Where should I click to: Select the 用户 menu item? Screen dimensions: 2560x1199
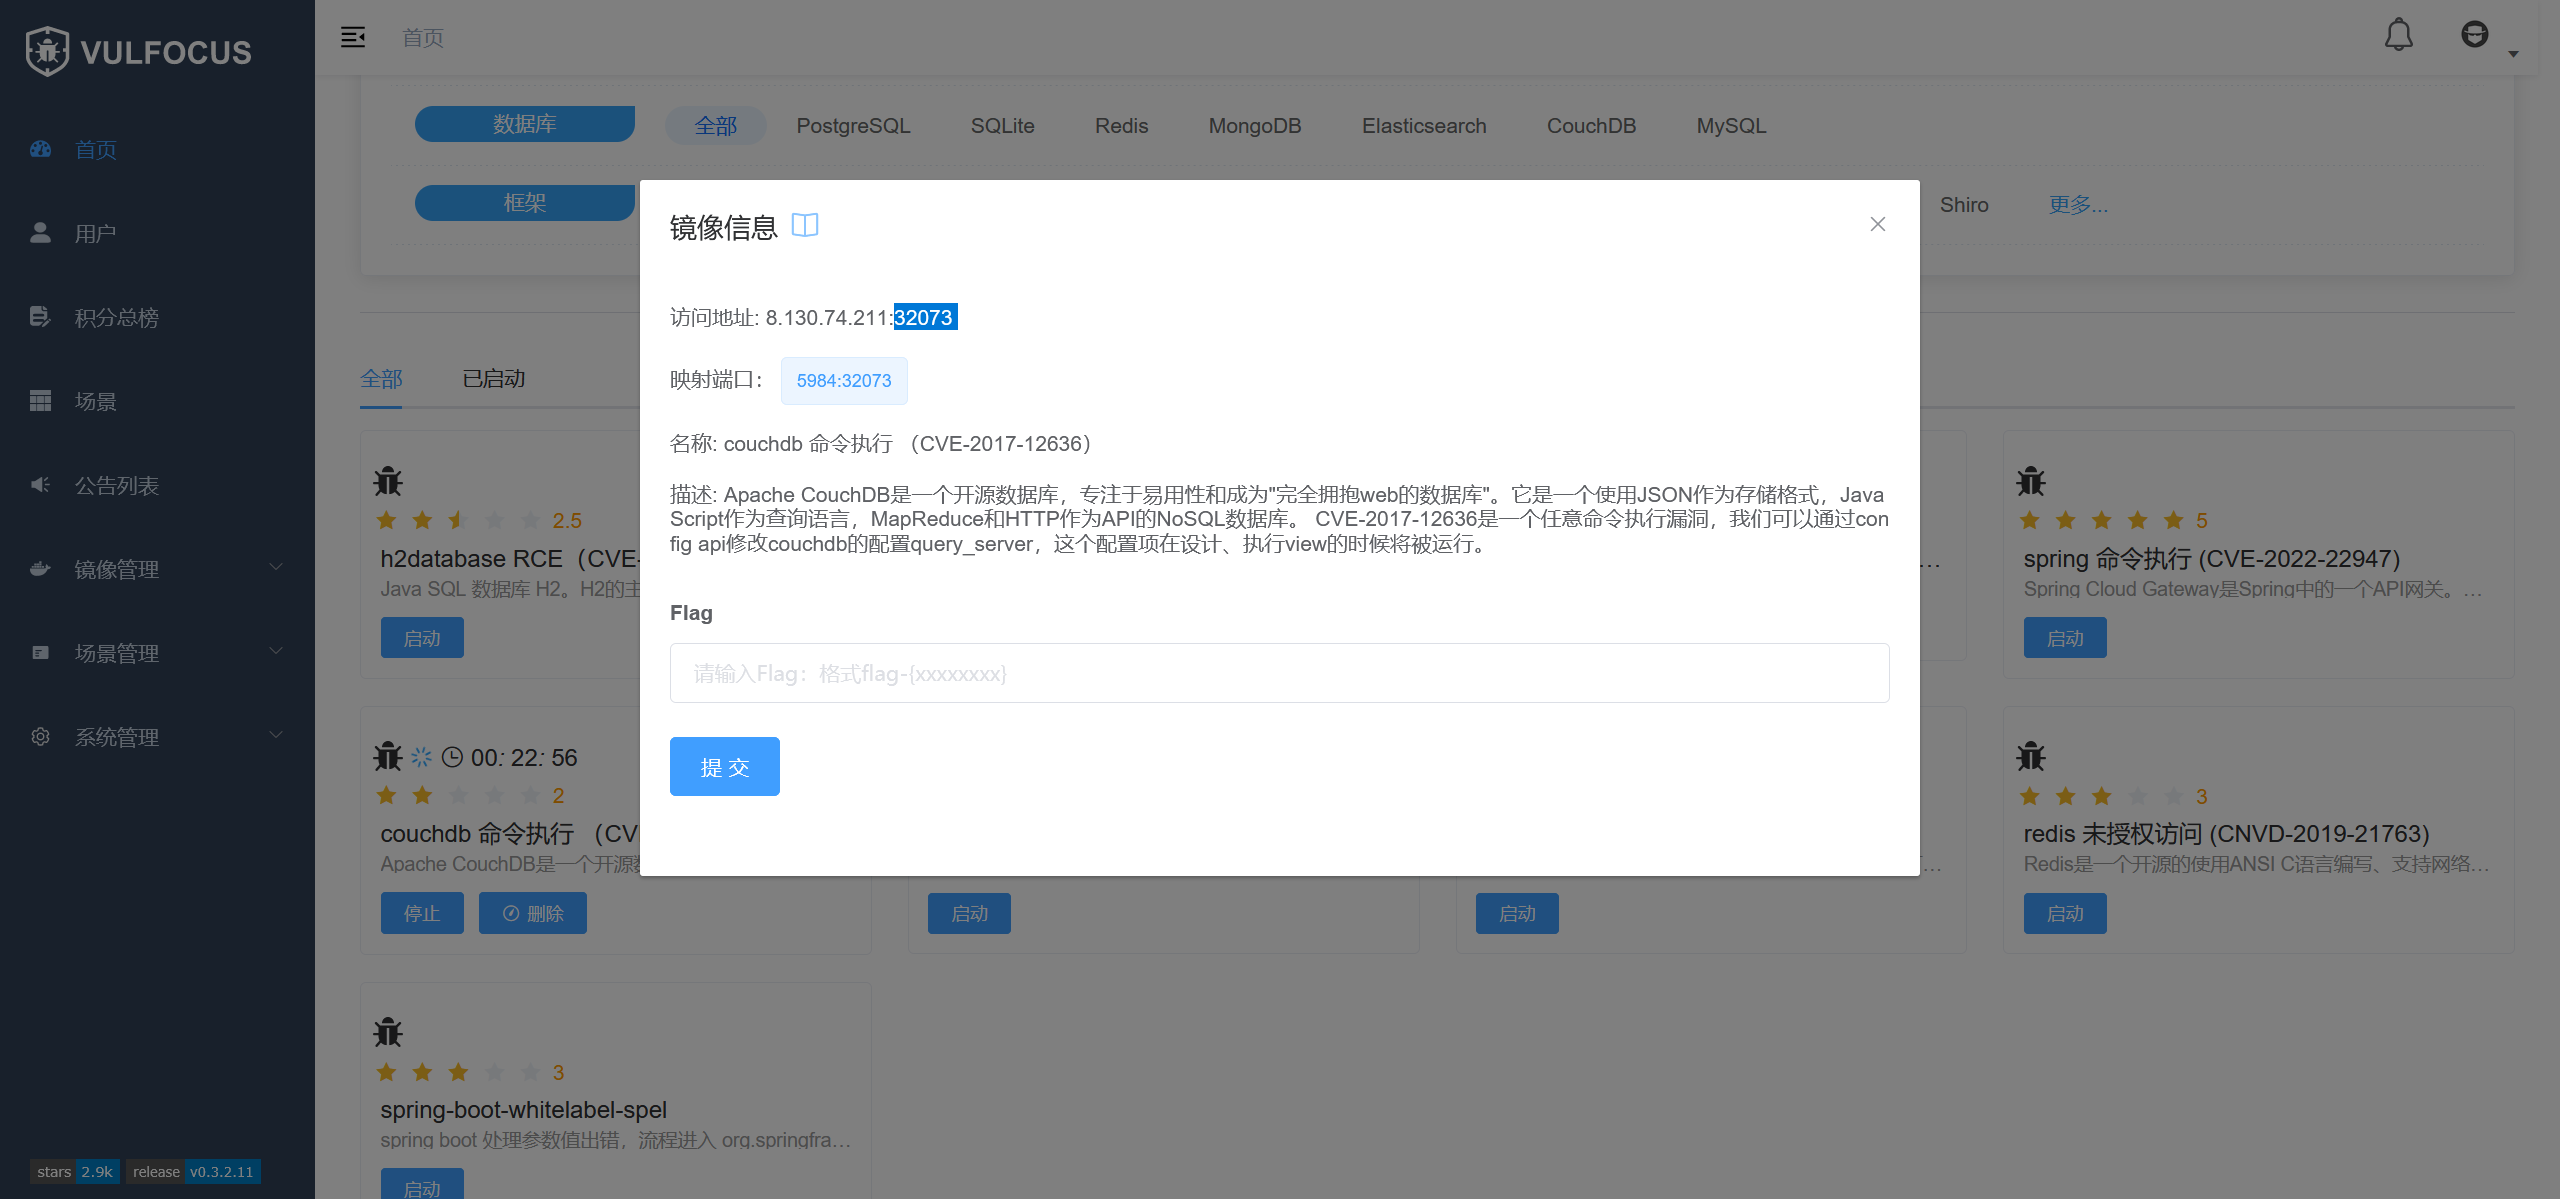click(95, 233)
